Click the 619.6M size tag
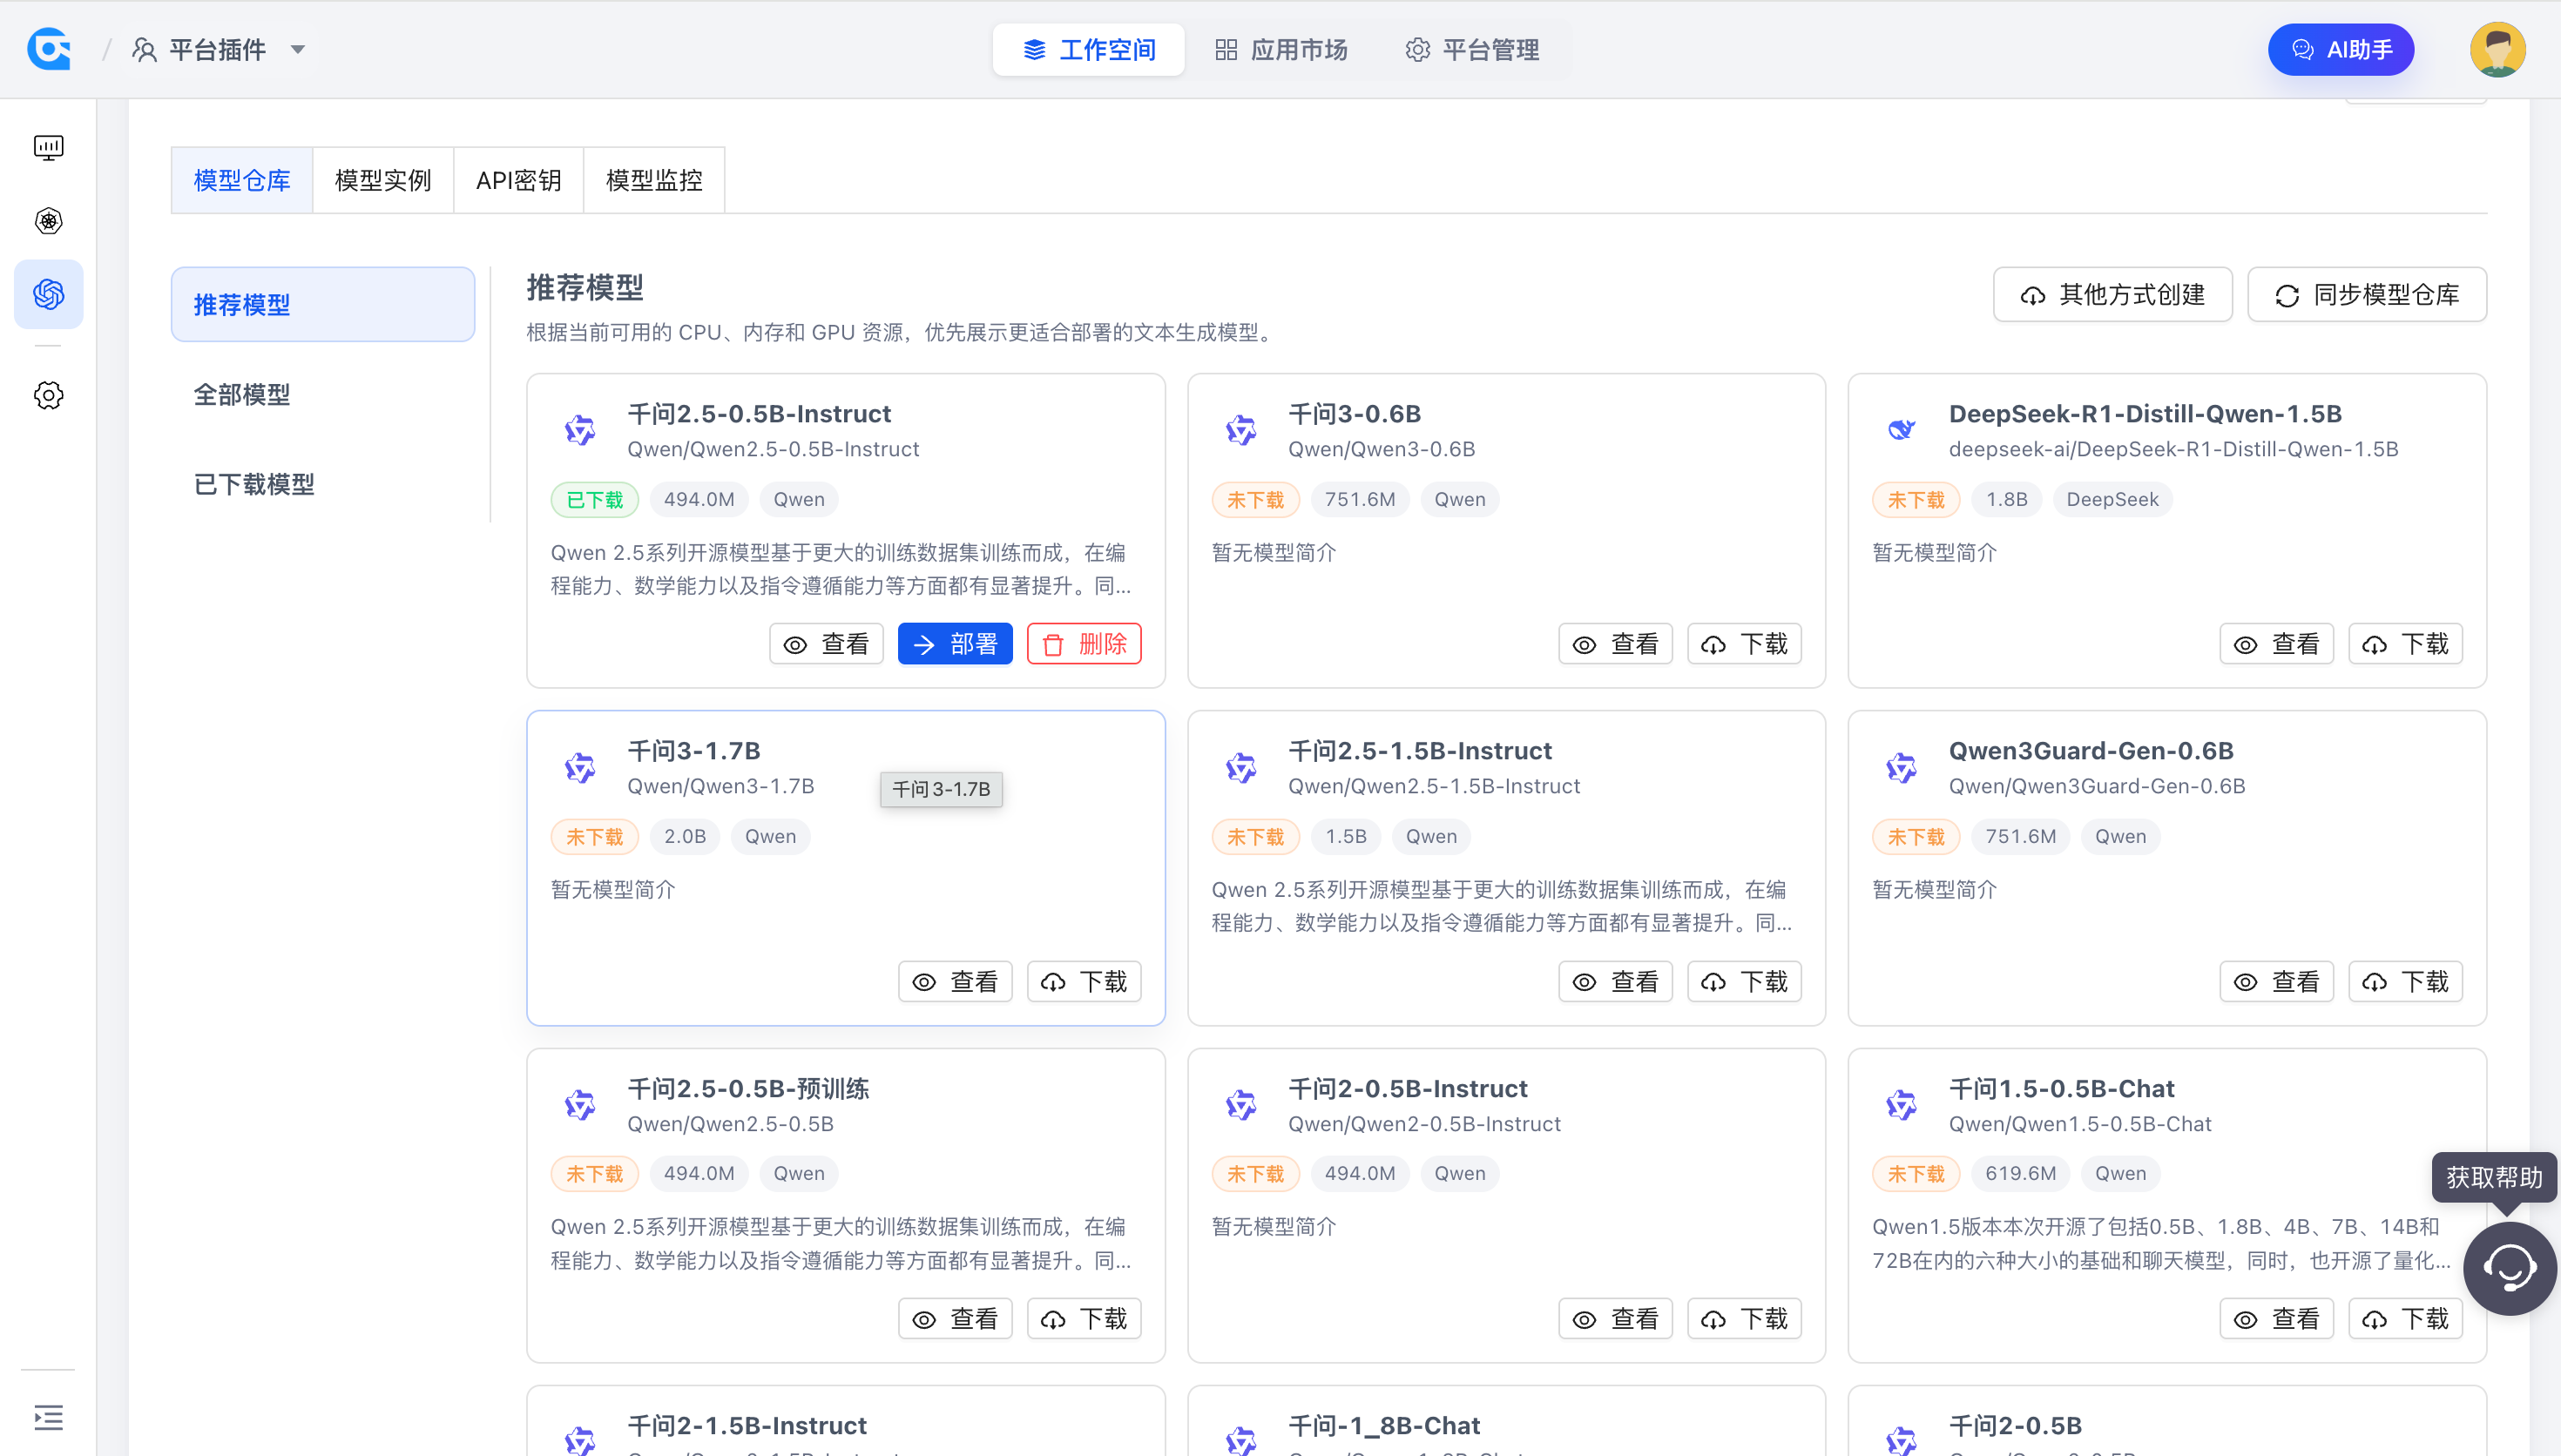 tap(2021, 1173)
